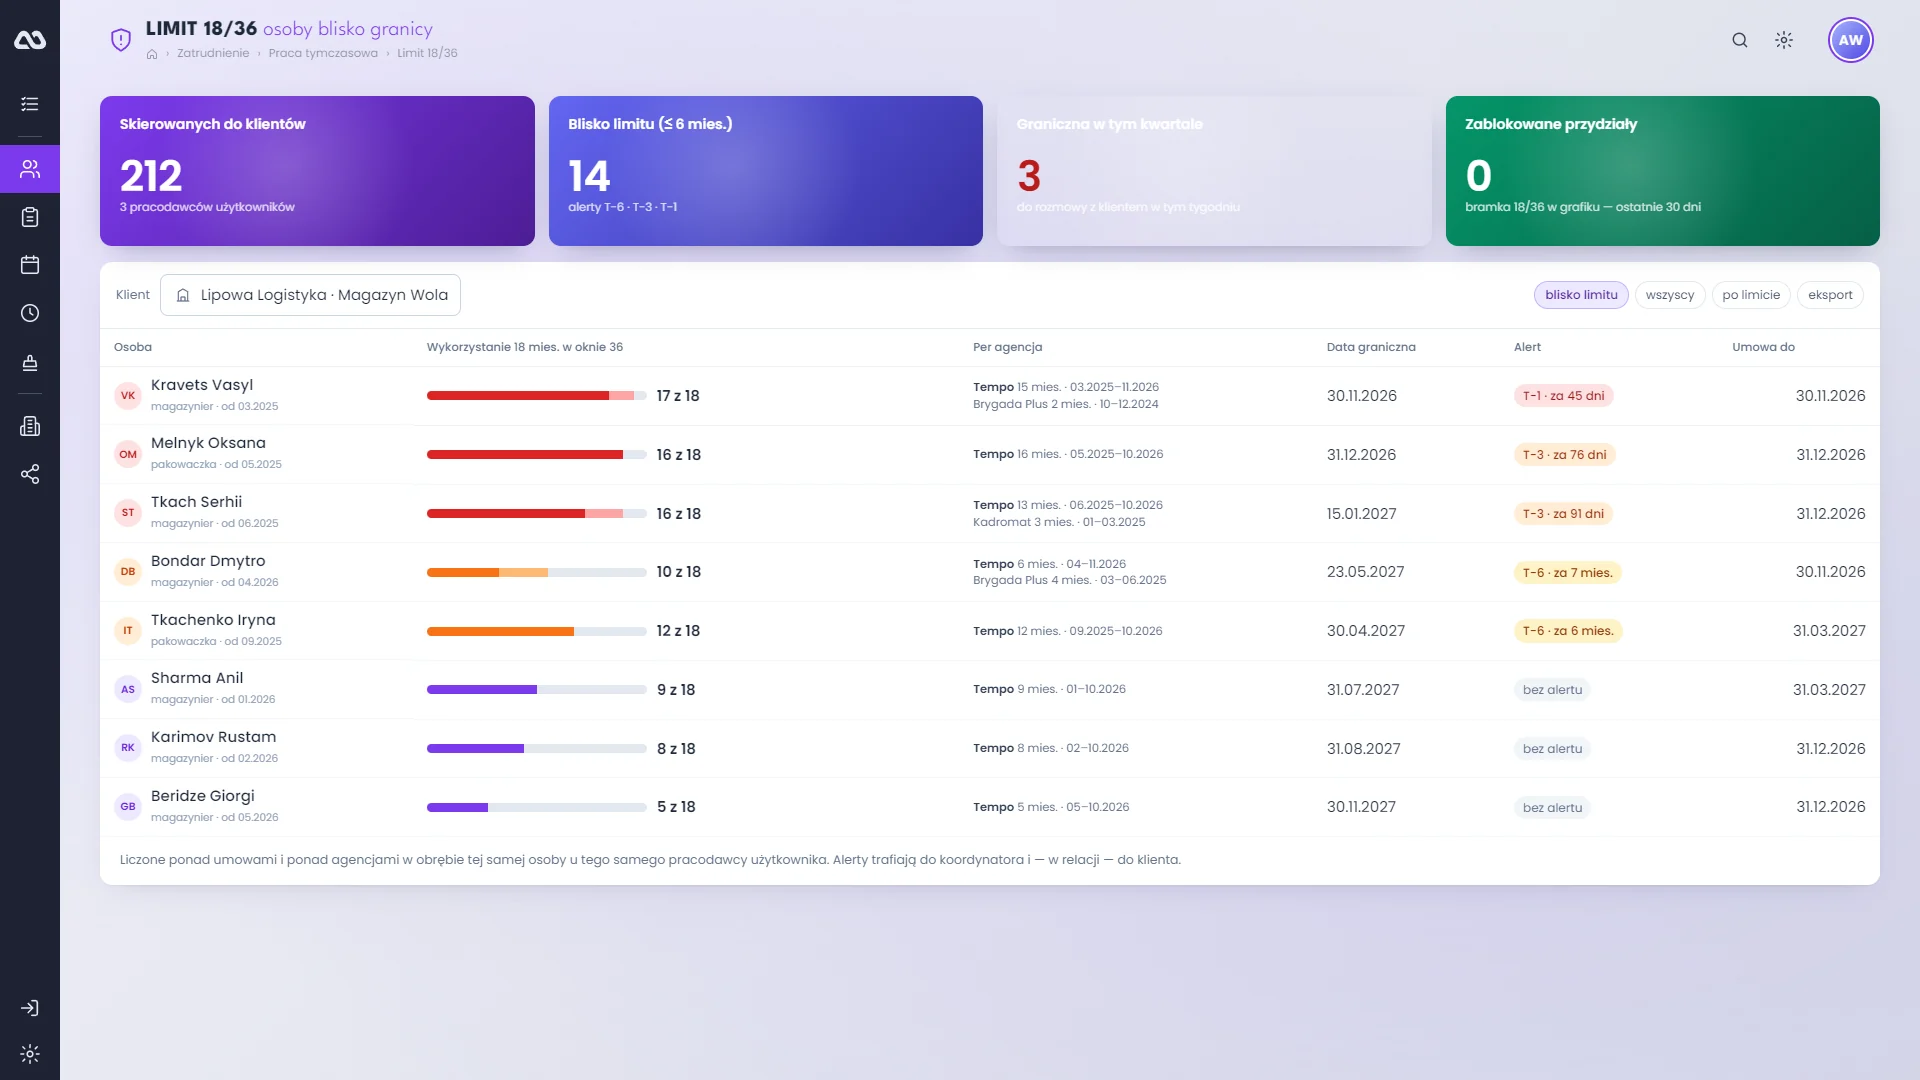Select the Bondar Dmytro name

coord(208,561)
